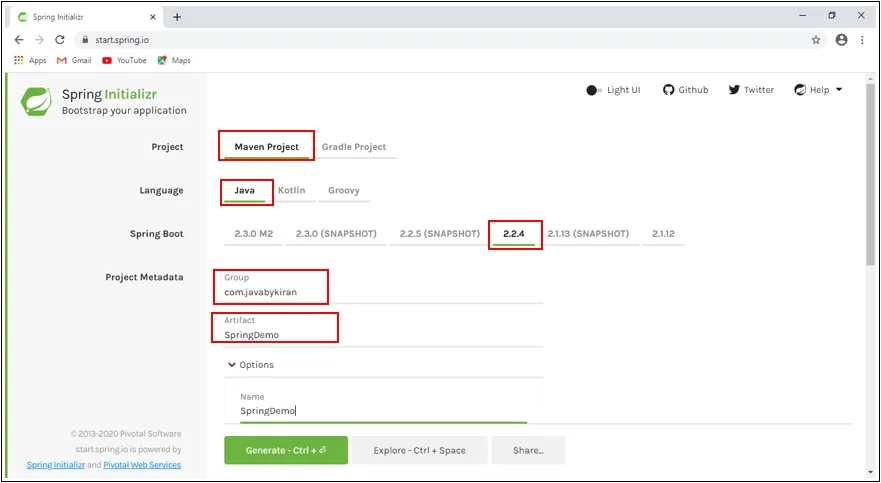Open the Help dropdown menu
Viewport: 881px width, 483px height.
point(818,90)
